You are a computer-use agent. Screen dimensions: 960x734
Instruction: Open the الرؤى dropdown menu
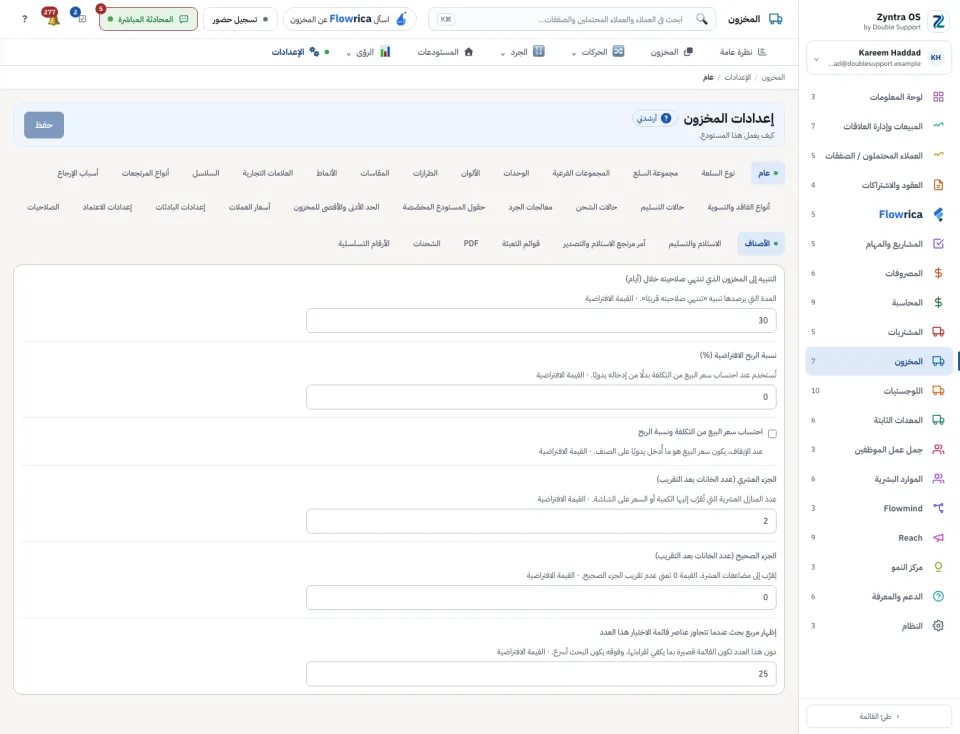coord(369,52)
